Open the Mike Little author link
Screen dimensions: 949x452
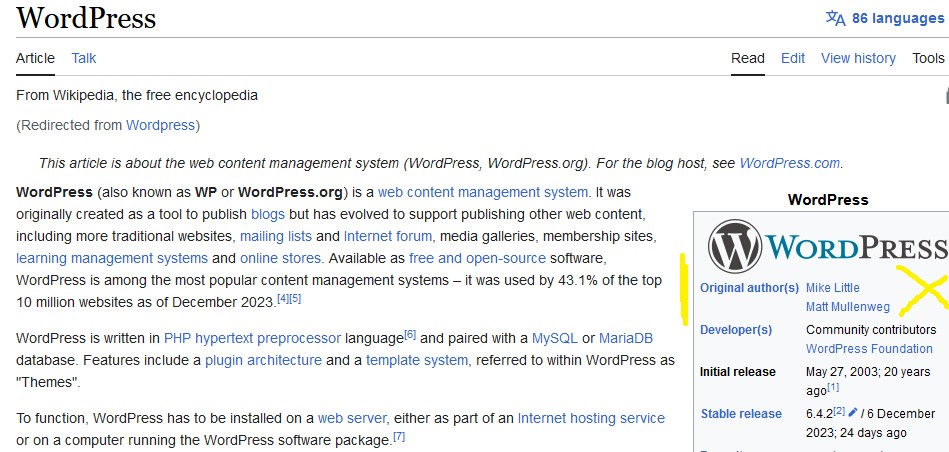click(x=832, y=287)
